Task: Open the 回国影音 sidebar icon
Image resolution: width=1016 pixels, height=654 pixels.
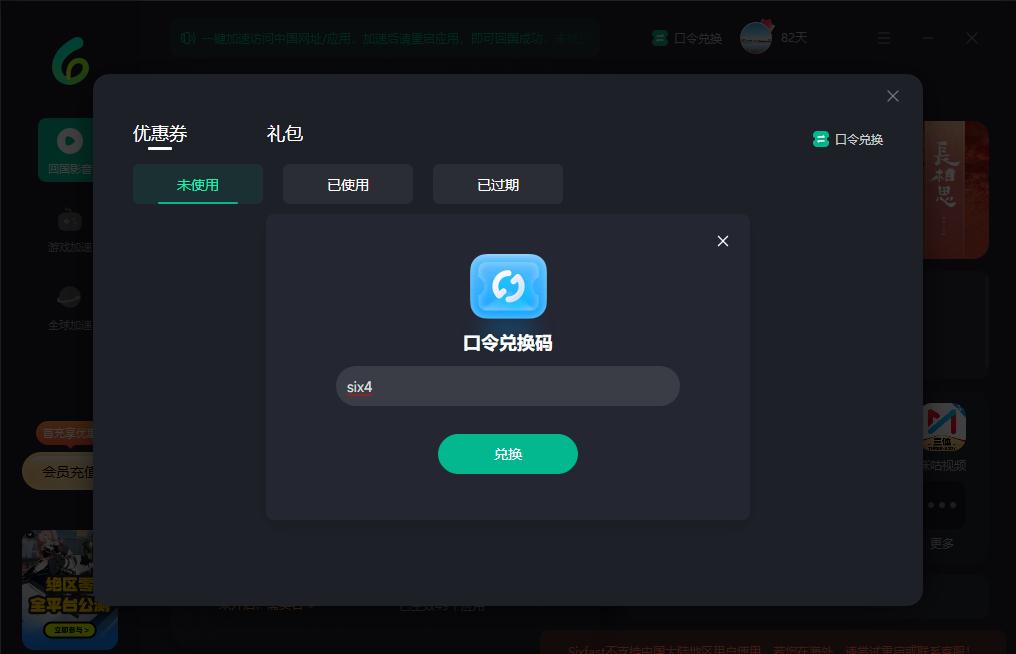Action: pos(69,150)
